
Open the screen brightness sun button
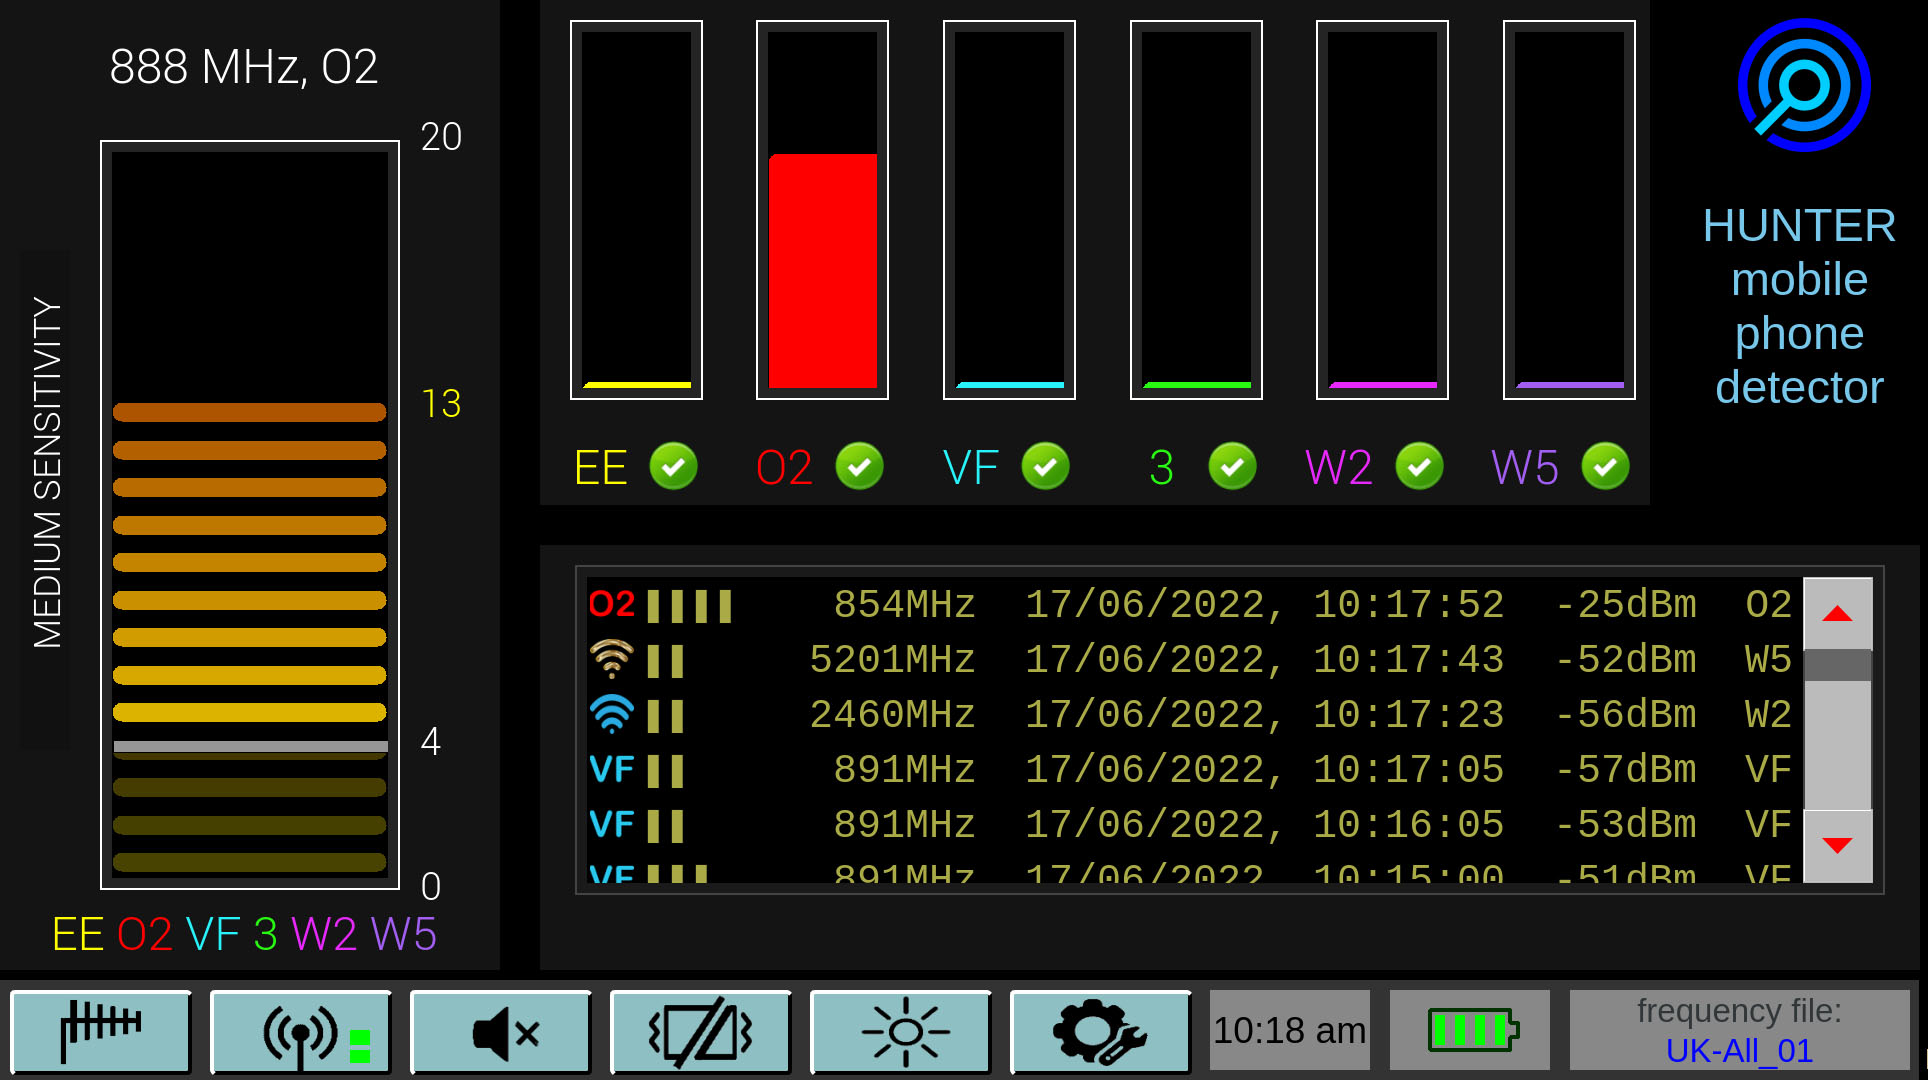click(900, 1032)
